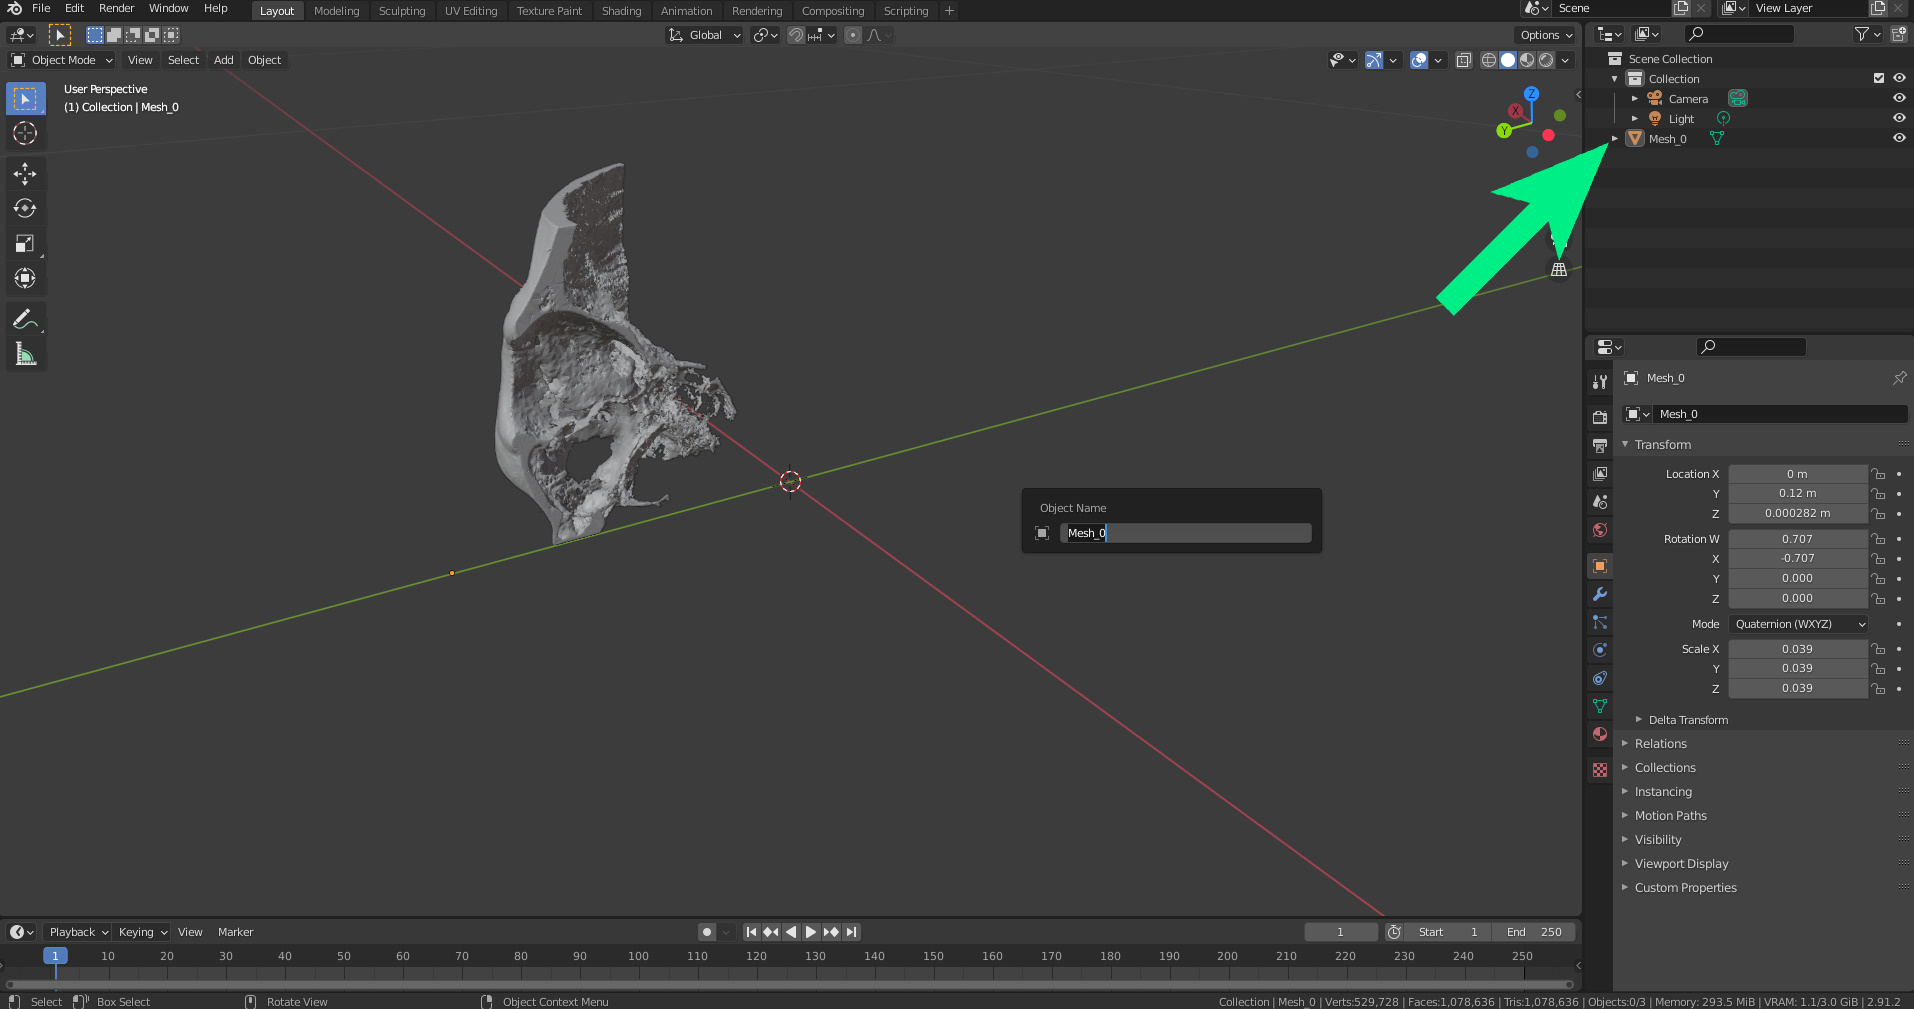Expand the Relations panel
This screenshot has width=1914, height=1009.
tap(1660, 744)
